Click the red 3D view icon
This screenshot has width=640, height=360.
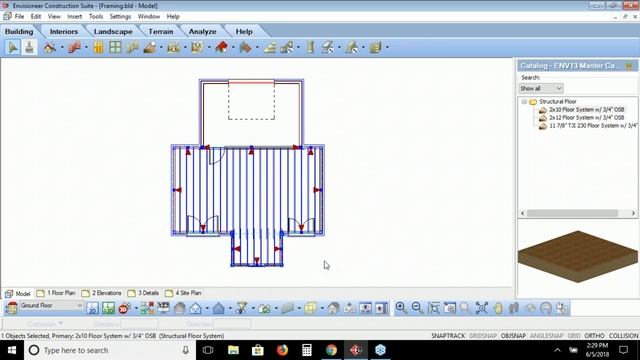124,308
